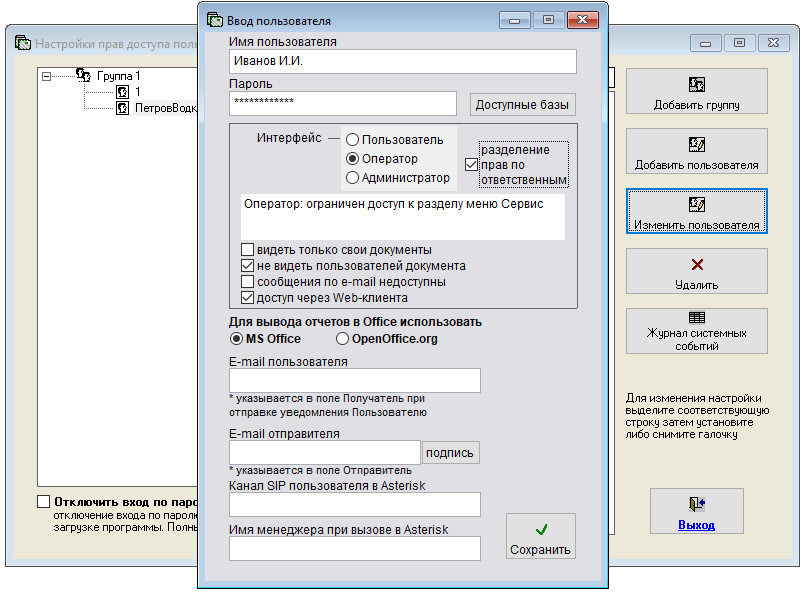Click the Имя менеджера при вызове в Asterisk field
The height and width of the screenshot is (594, 805).
tap(355, 548)
